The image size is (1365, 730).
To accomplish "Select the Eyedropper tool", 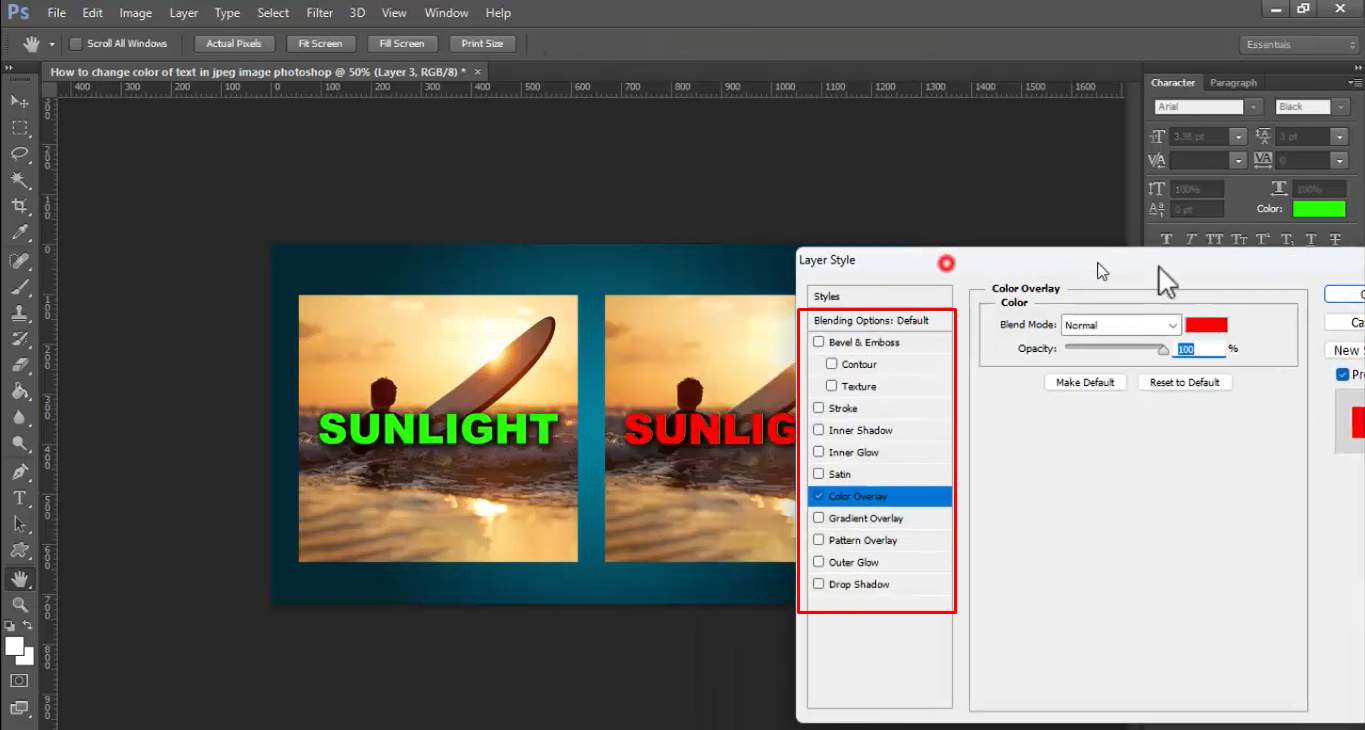I will (20, 232).
